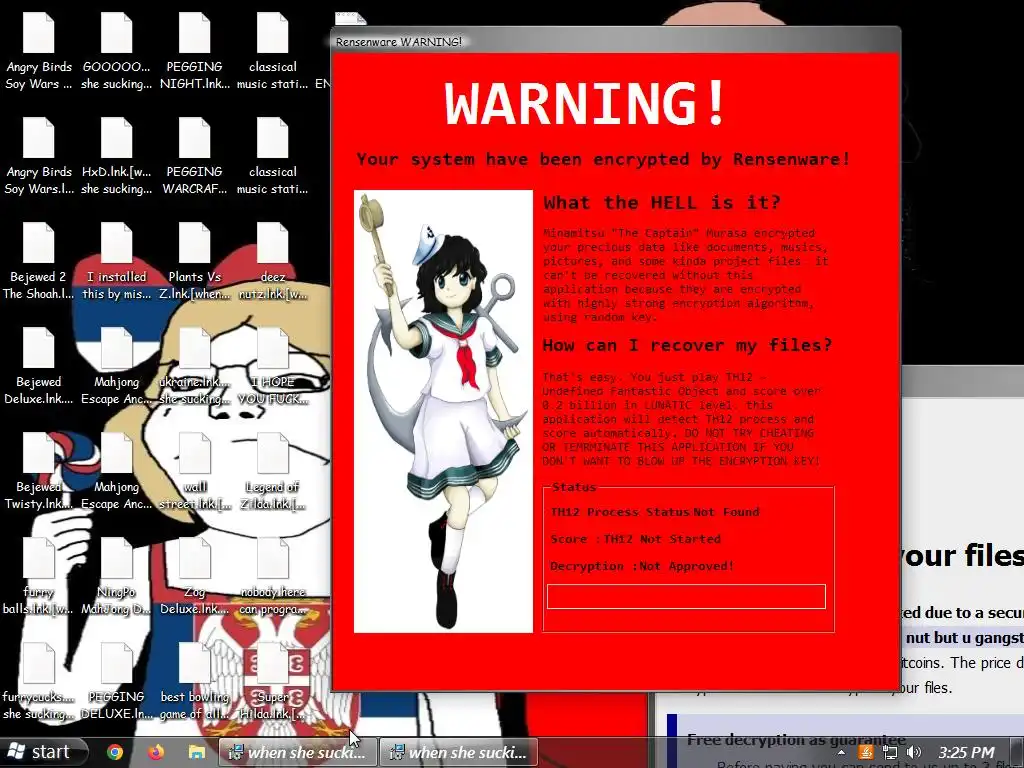Select the 'Bejewed Deluxe.lnk' desktop icon

tap(39, 368)
